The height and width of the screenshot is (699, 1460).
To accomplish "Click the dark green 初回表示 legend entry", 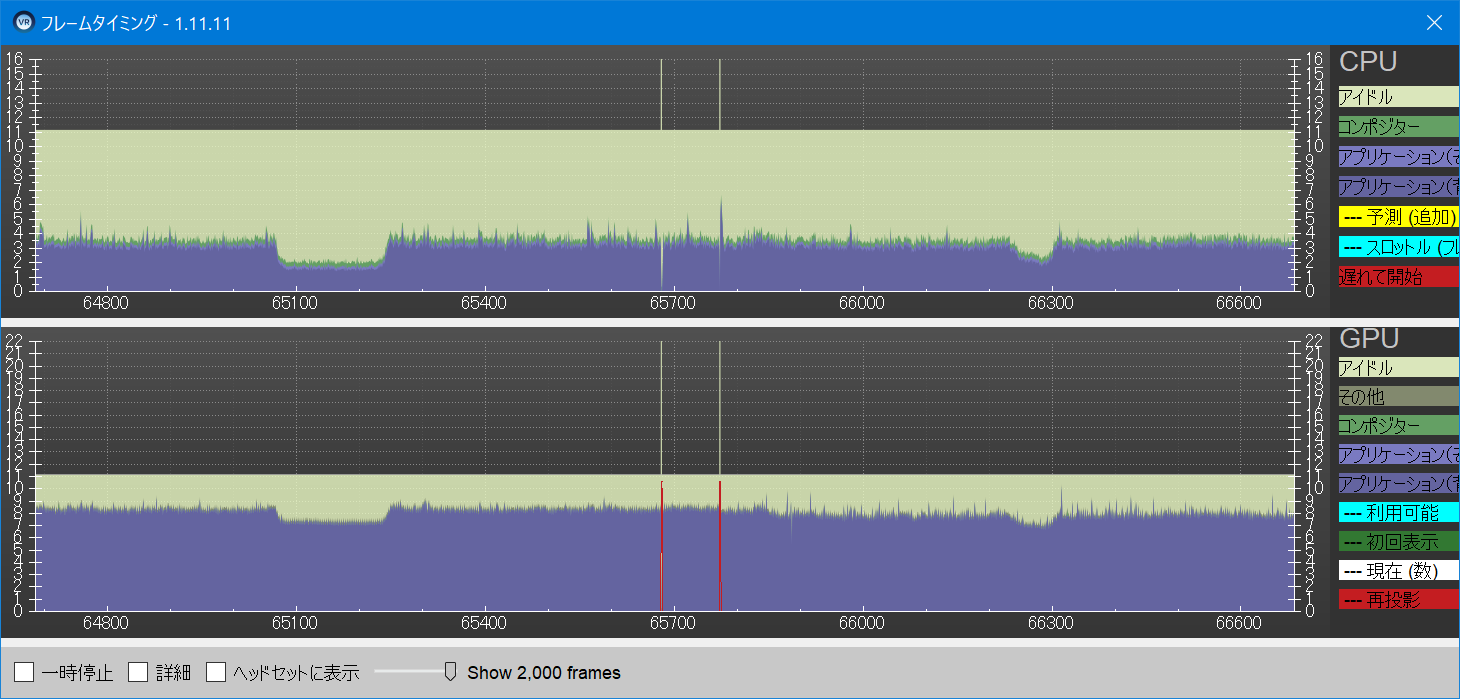I will point(1398,541).
